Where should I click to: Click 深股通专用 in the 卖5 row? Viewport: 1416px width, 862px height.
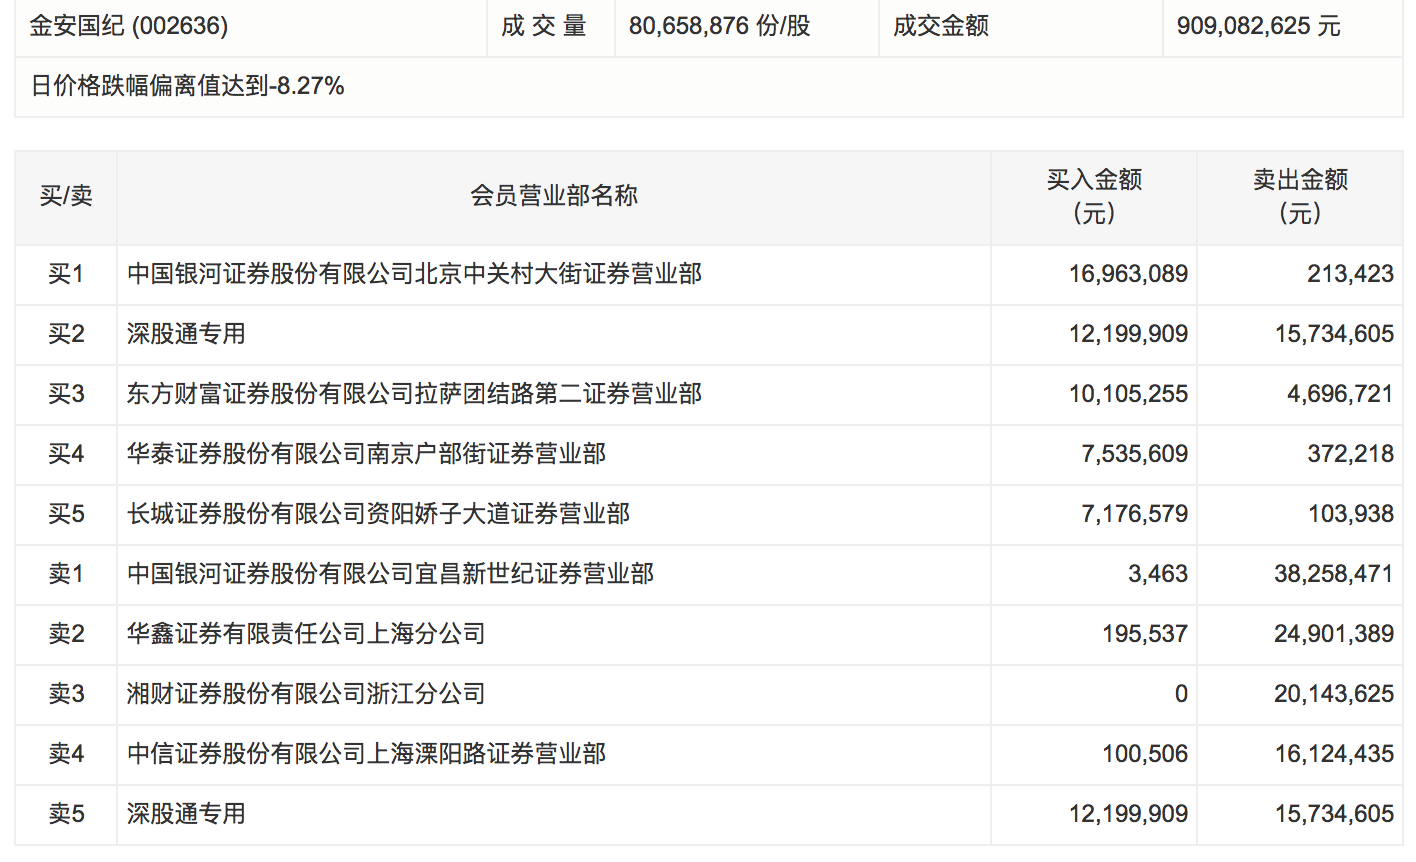coord(186,814)
